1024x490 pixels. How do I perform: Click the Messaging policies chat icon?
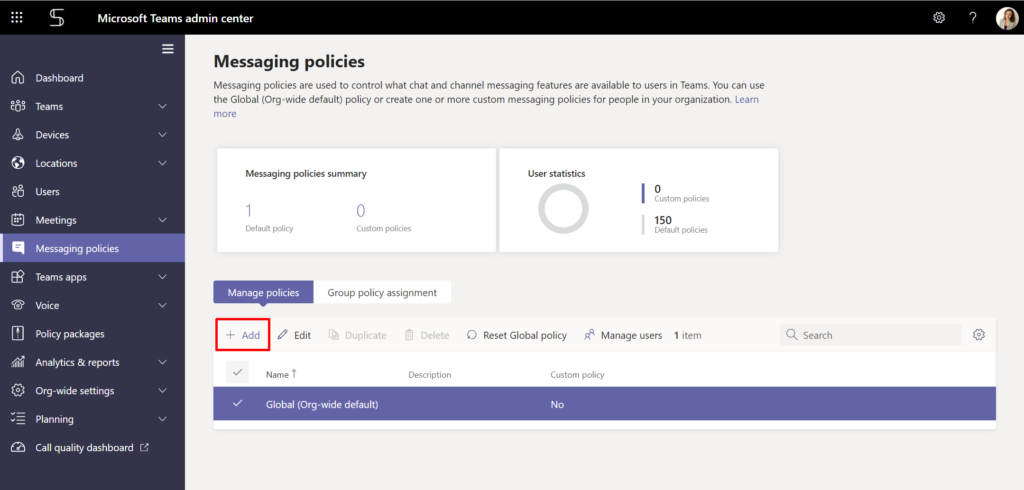(18, 248)
